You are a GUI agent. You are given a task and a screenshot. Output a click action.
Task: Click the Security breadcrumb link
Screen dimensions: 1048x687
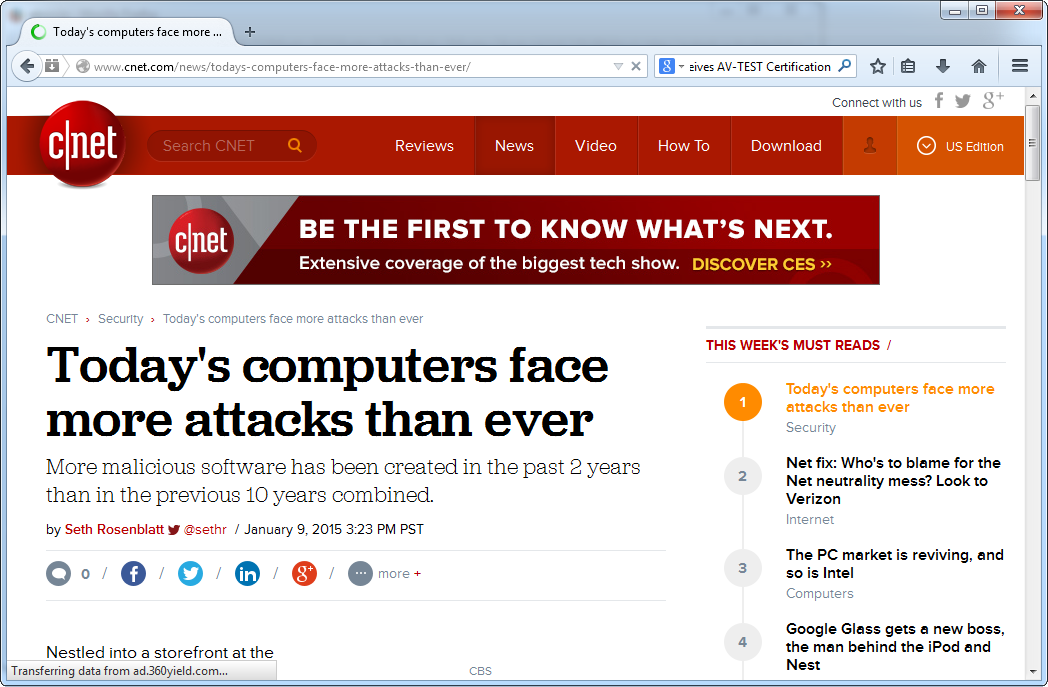point(121,319)
